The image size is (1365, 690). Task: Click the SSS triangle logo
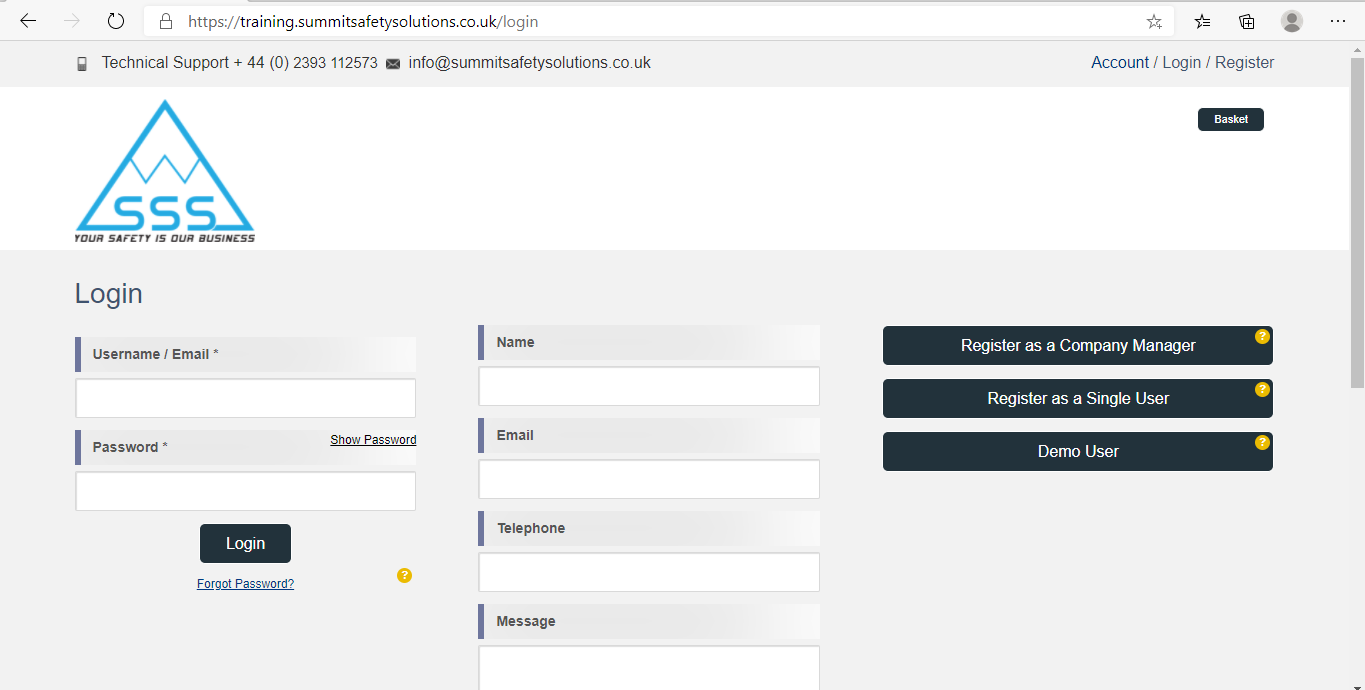point(165,171)
